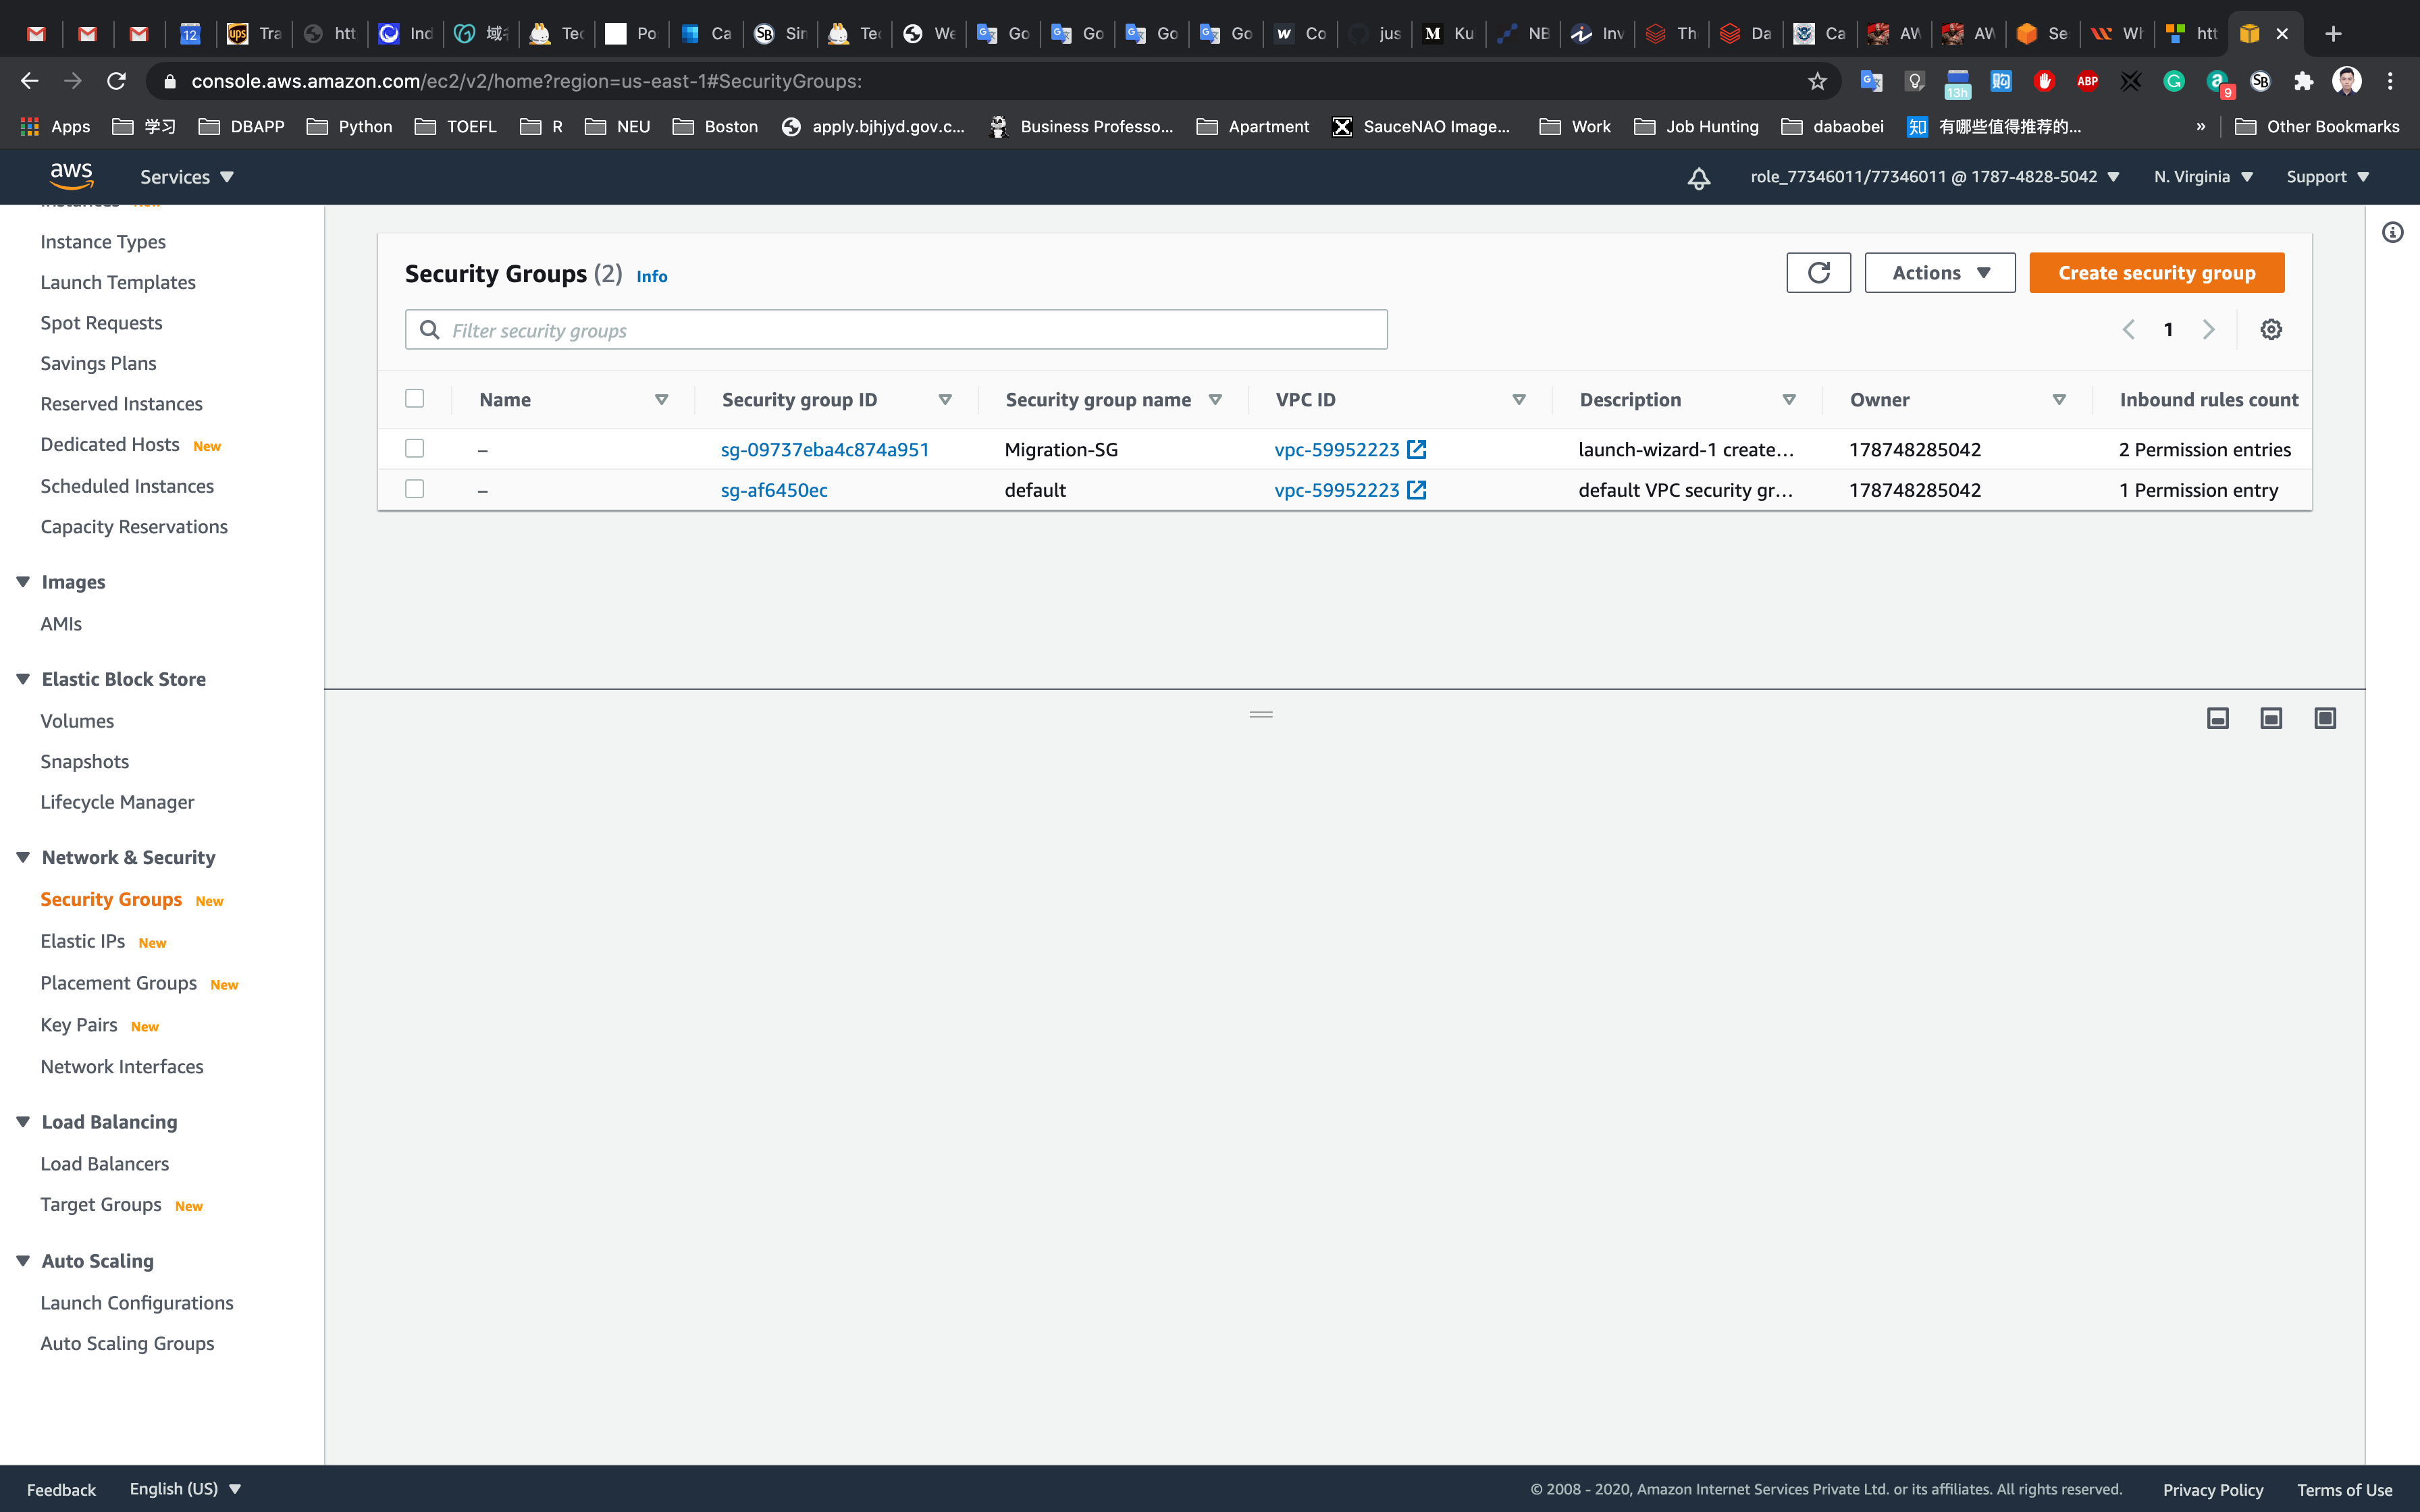Open table preferences gear icon
Screen dimensions: 2420x1512
(x=2271, y=330)
